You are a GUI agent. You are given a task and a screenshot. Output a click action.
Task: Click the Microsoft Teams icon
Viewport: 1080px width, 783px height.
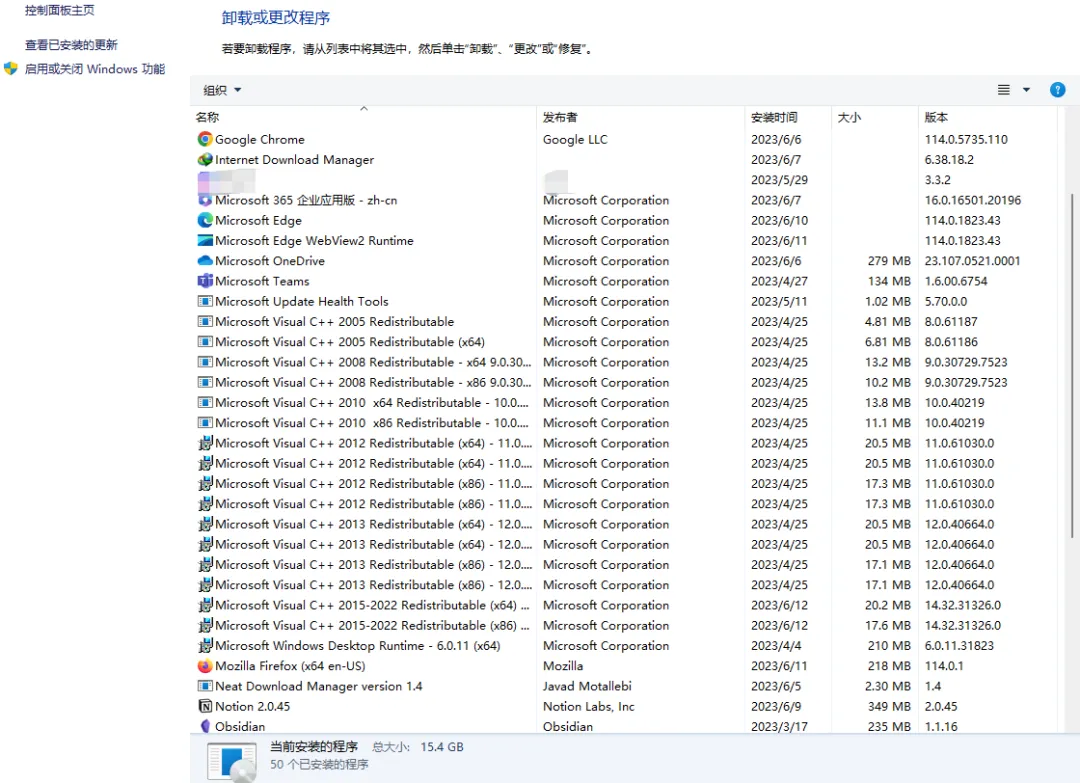click(x=205, y=281)
